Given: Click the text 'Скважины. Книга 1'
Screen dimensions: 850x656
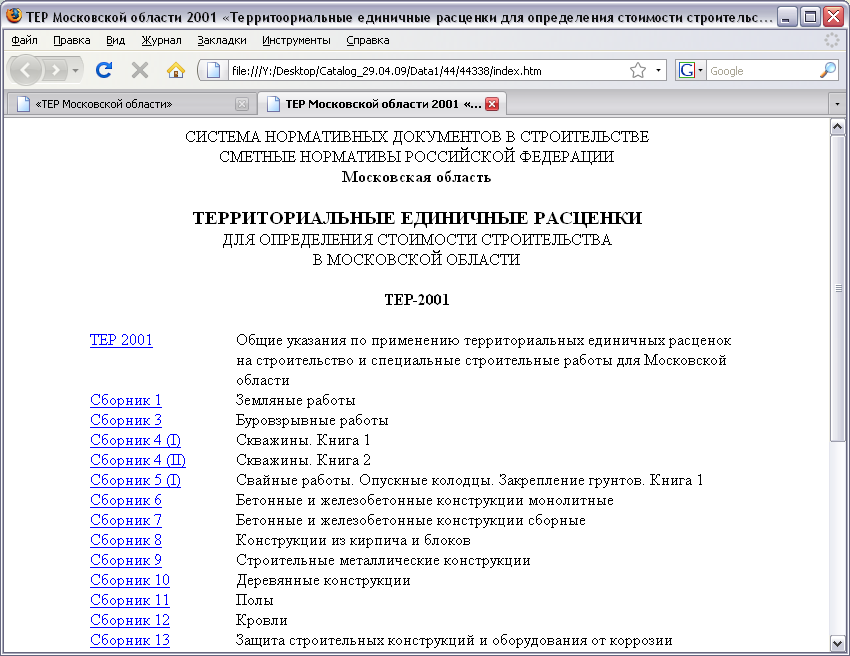Looking at the screenshot, I should point(303,440).
